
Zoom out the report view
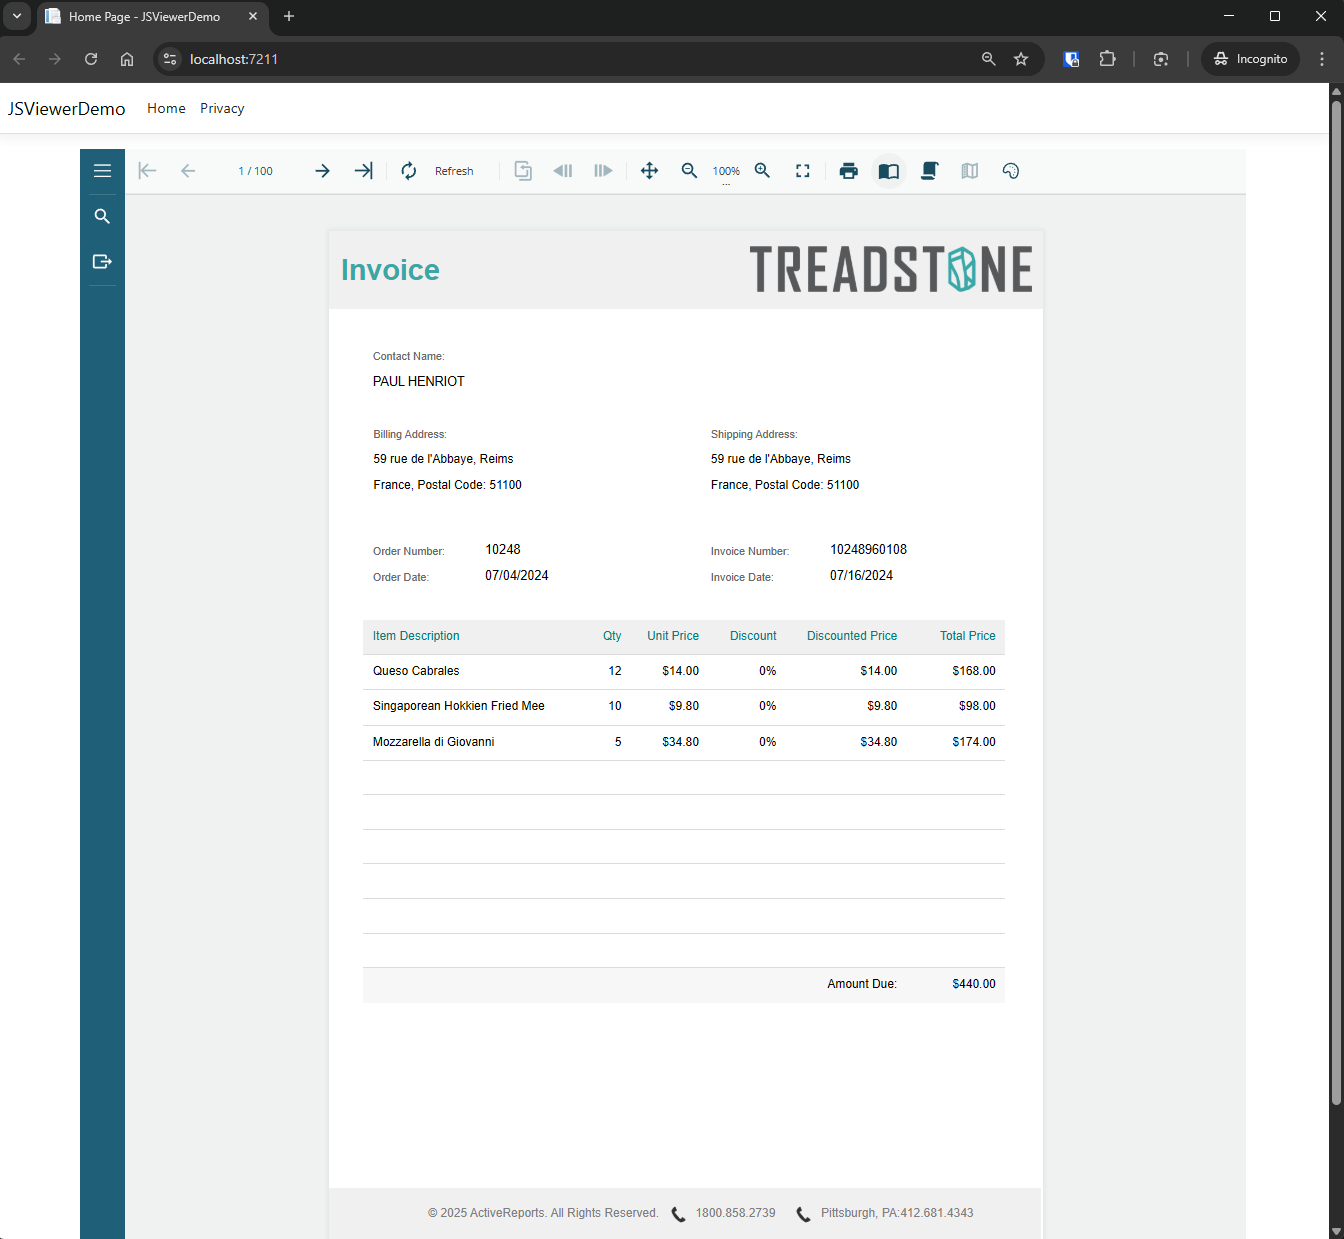point(689,171)
